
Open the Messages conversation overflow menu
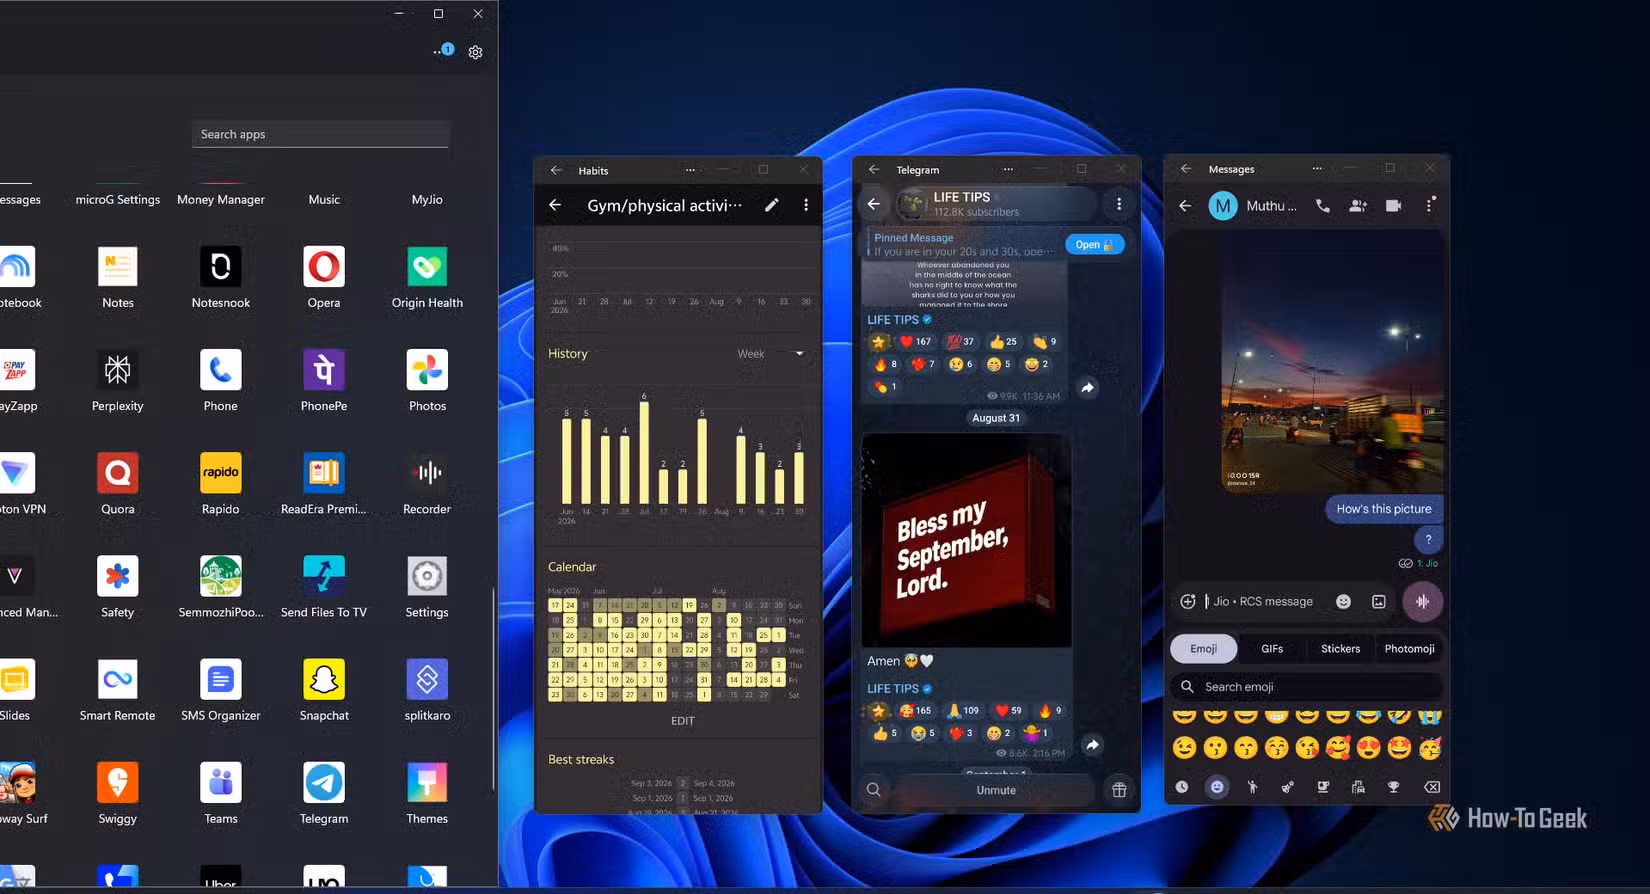pyautogui.click(x=1430, y=204)
